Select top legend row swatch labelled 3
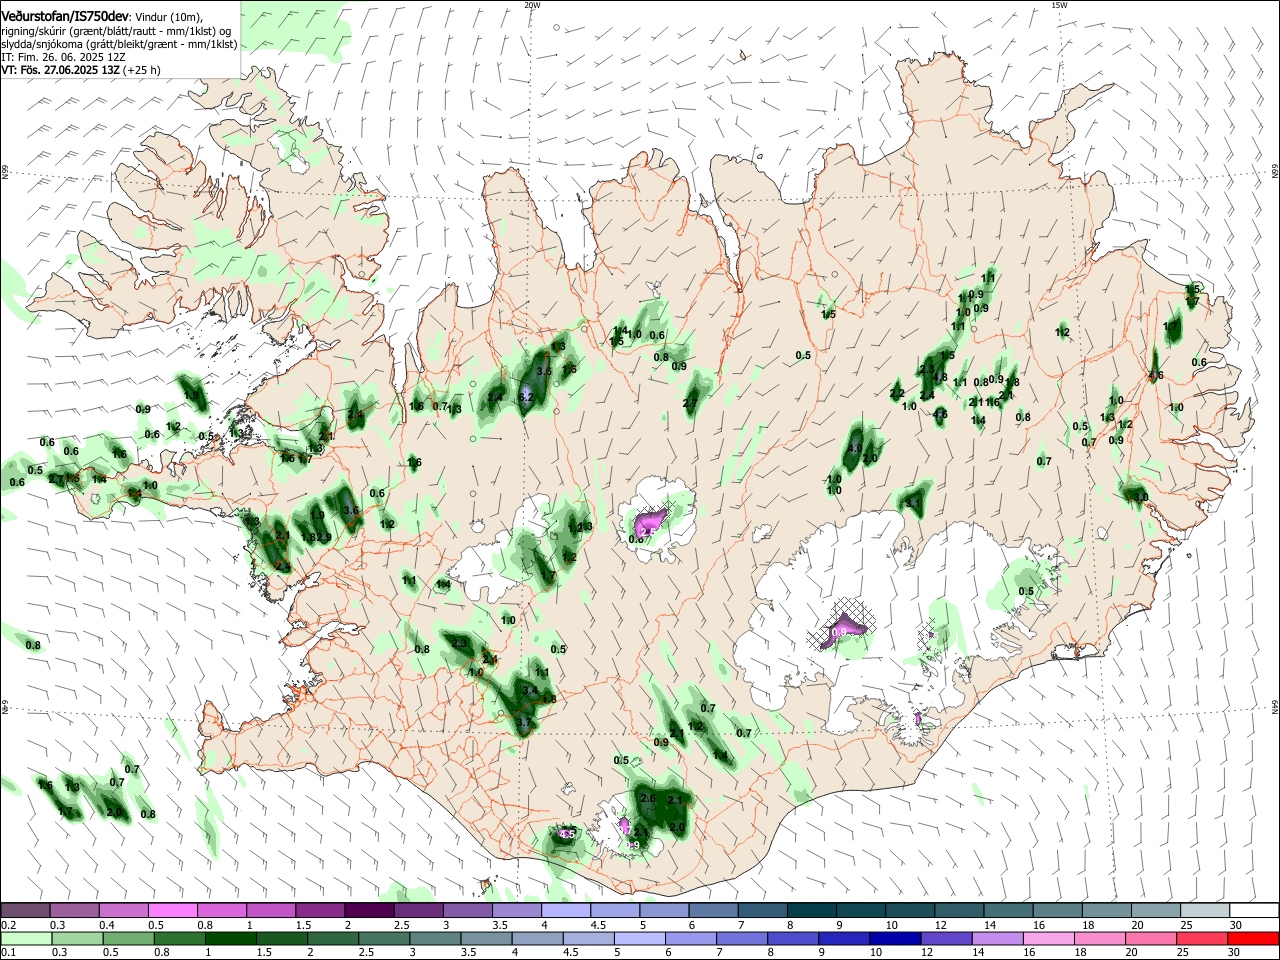 pyautogui.click(x=466, y=910)
